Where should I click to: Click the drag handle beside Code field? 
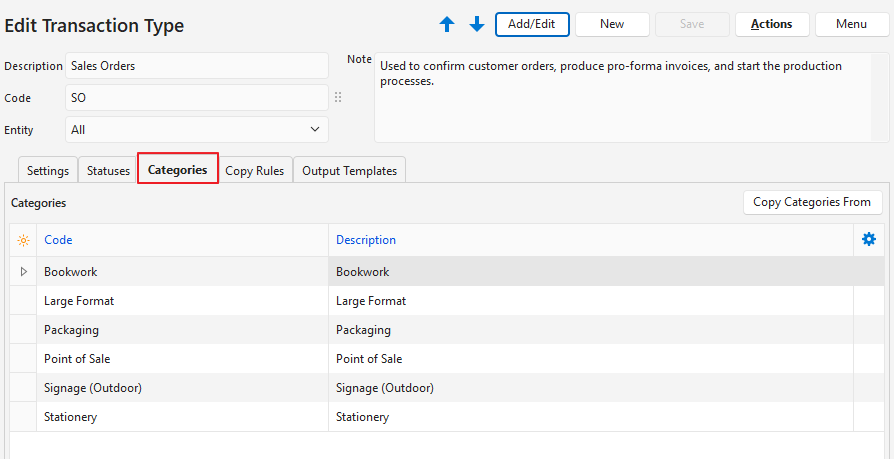click(x=338, y=98)
